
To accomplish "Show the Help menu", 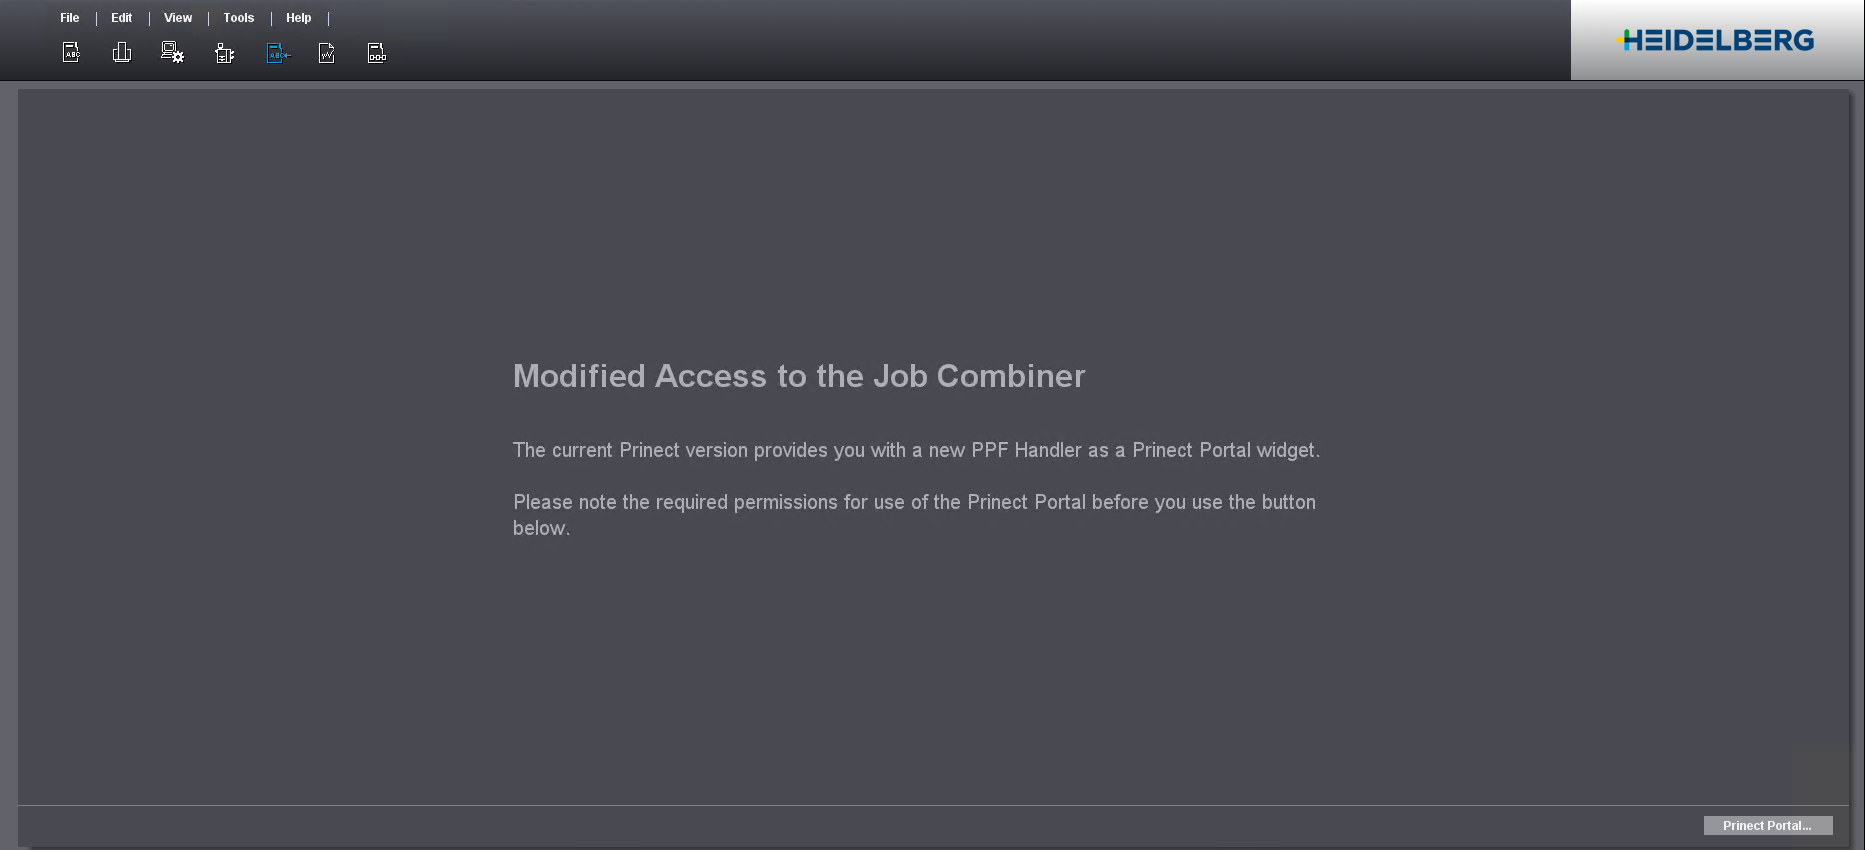I will [298, 18].
